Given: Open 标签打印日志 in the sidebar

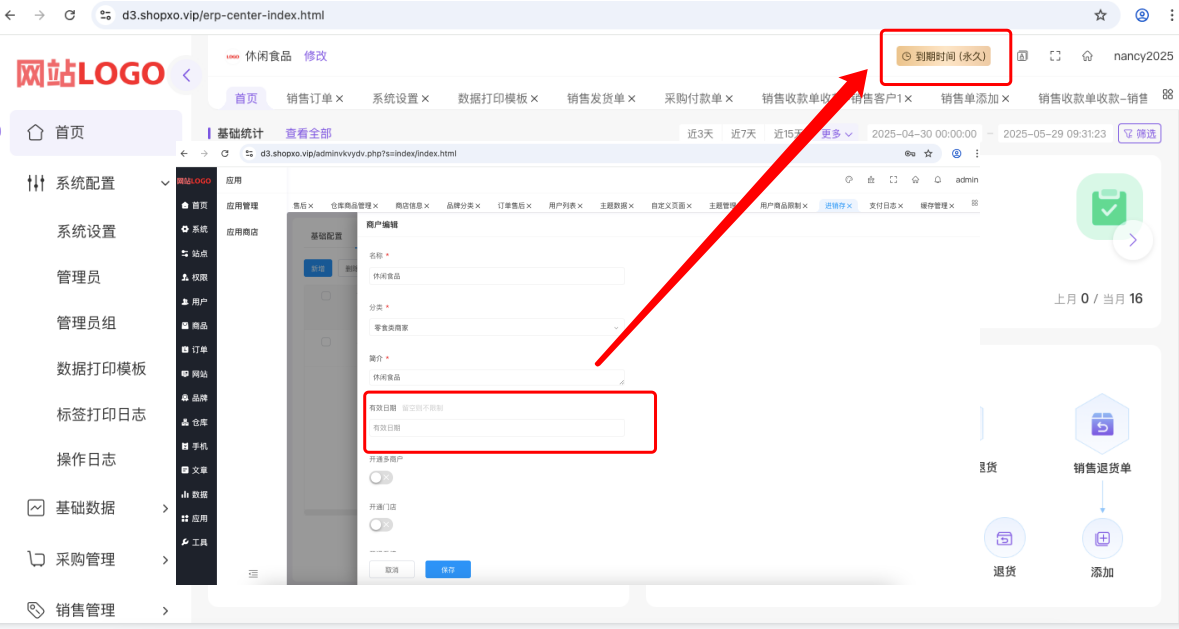Looking at the screenshot, I should pyautogui.click(x=102, y=415).
